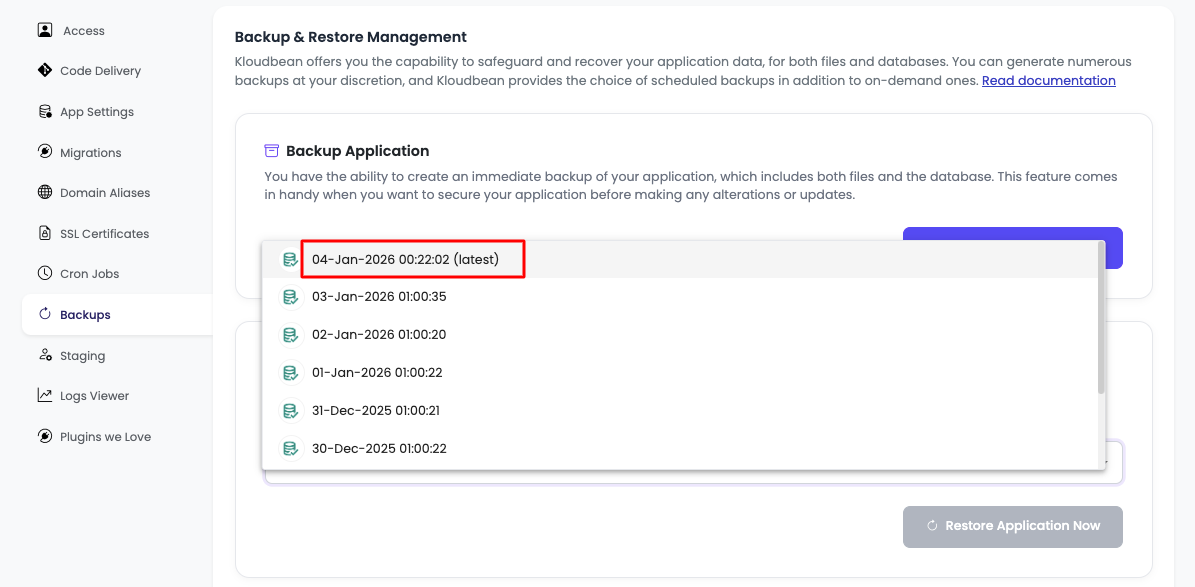Screen dimensions: 1195x587
Task: Click the backup list dropdown scrollbar
Action: point(1101,318)
